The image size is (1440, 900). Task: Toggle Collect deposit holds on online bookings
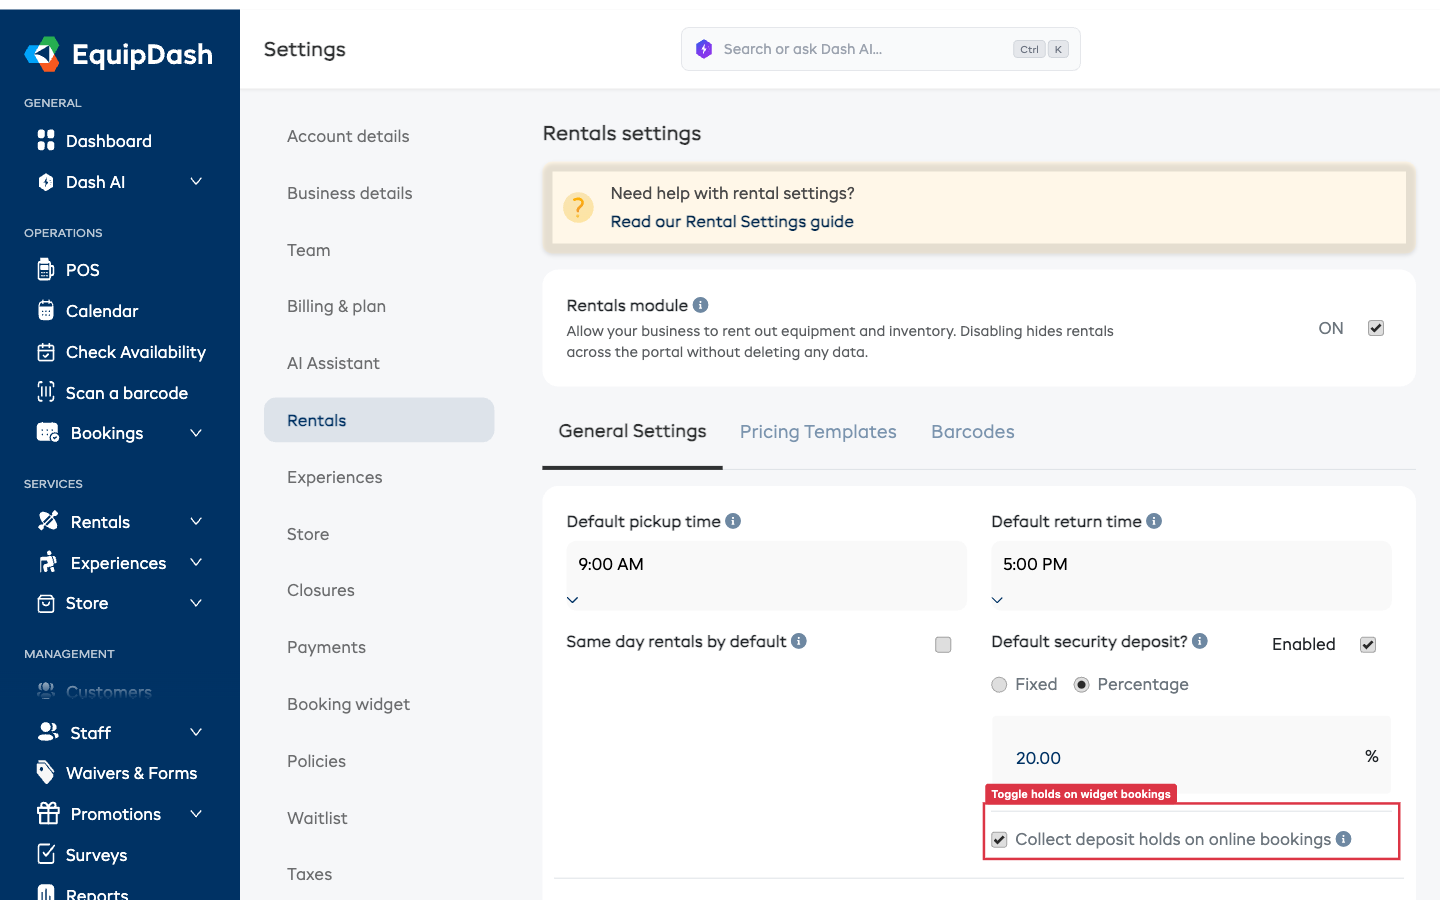click(999, 840)
